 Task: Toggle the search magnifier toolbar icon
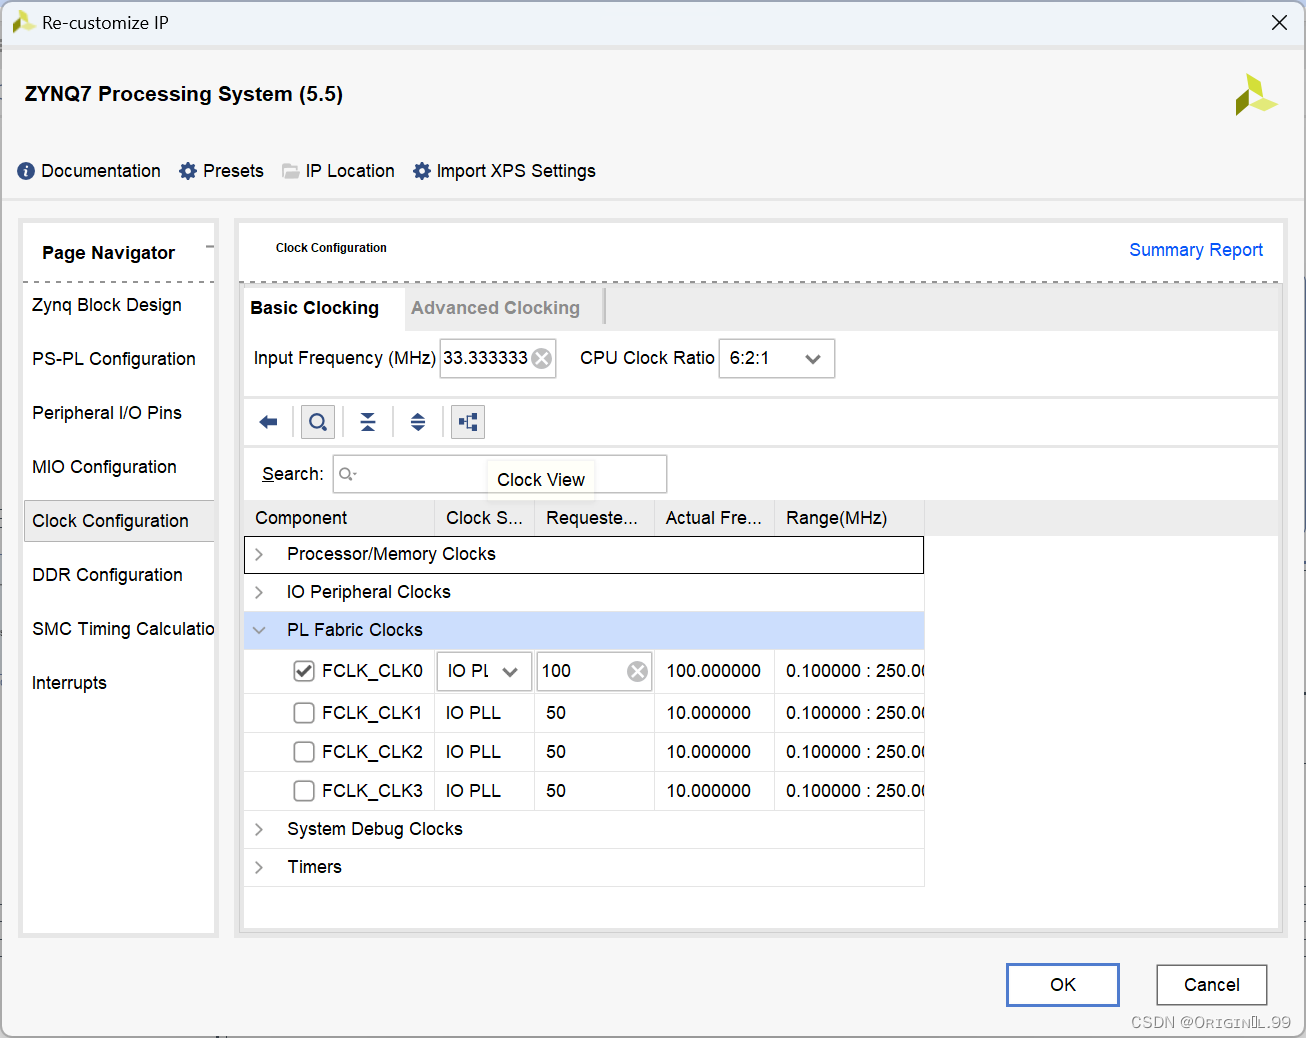point(318,422)
